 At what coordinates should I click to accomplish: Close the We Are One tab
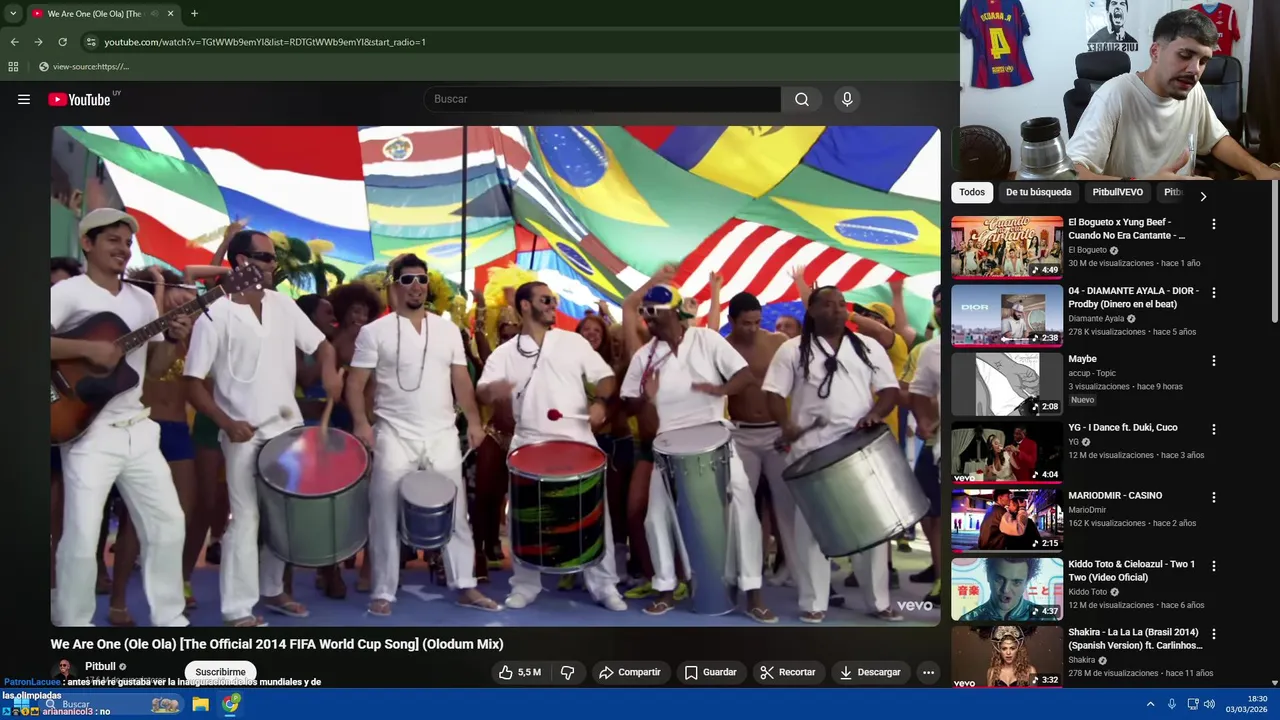170,14
